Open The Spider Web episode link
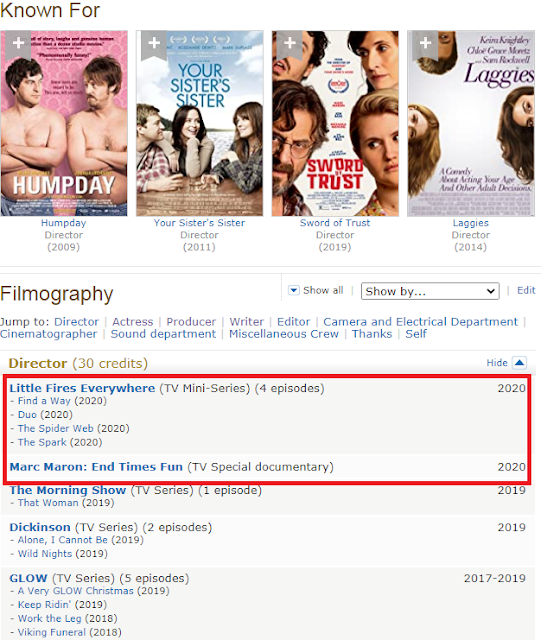The image size is (541, 640). (56, 428)
